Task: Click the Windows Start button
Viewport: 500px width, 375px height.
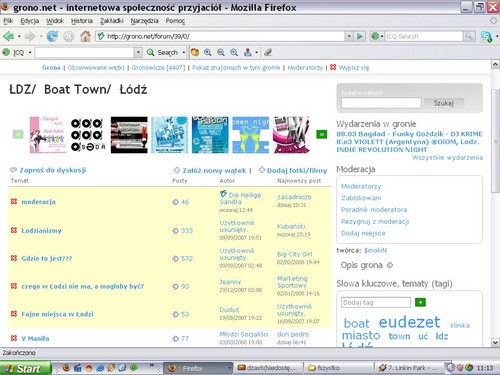Action: tap(26, 368)
